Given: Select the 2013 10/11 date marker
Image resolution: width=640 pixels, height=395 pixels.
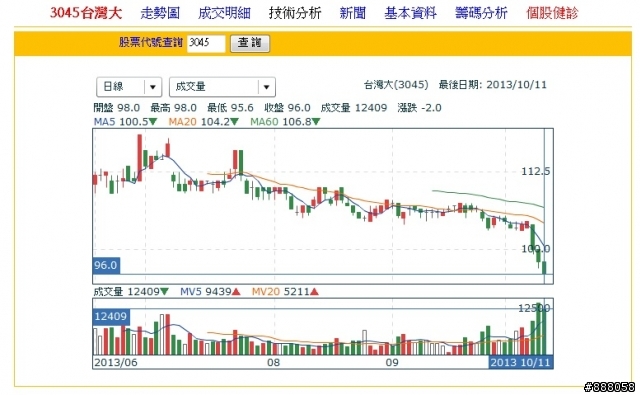Looking at the screenshot, I should point(520,362).
